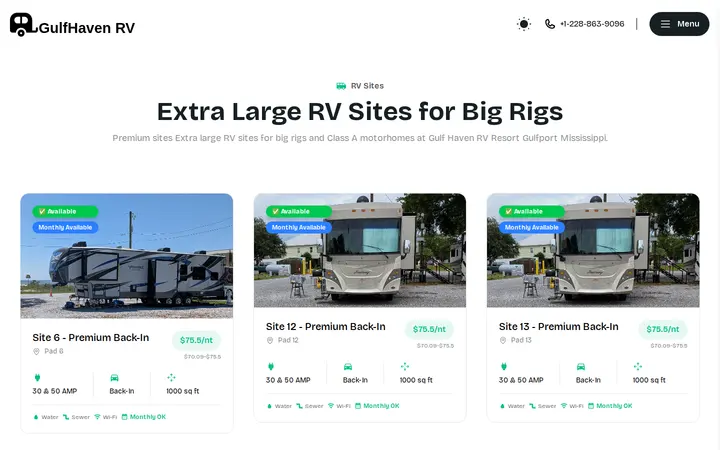Click the Wi-Fi icon on Site 6 card
This screenshot has width=720, height=450.
coord(97,417)
